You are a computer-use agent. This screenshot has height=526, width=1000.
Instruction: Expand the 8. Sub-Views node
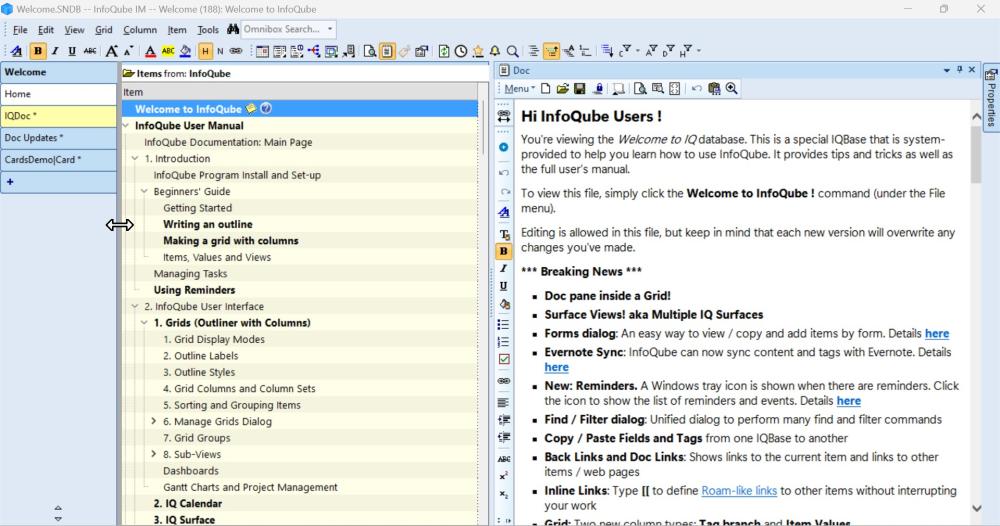pyautogui.click(x=154, y=454)
